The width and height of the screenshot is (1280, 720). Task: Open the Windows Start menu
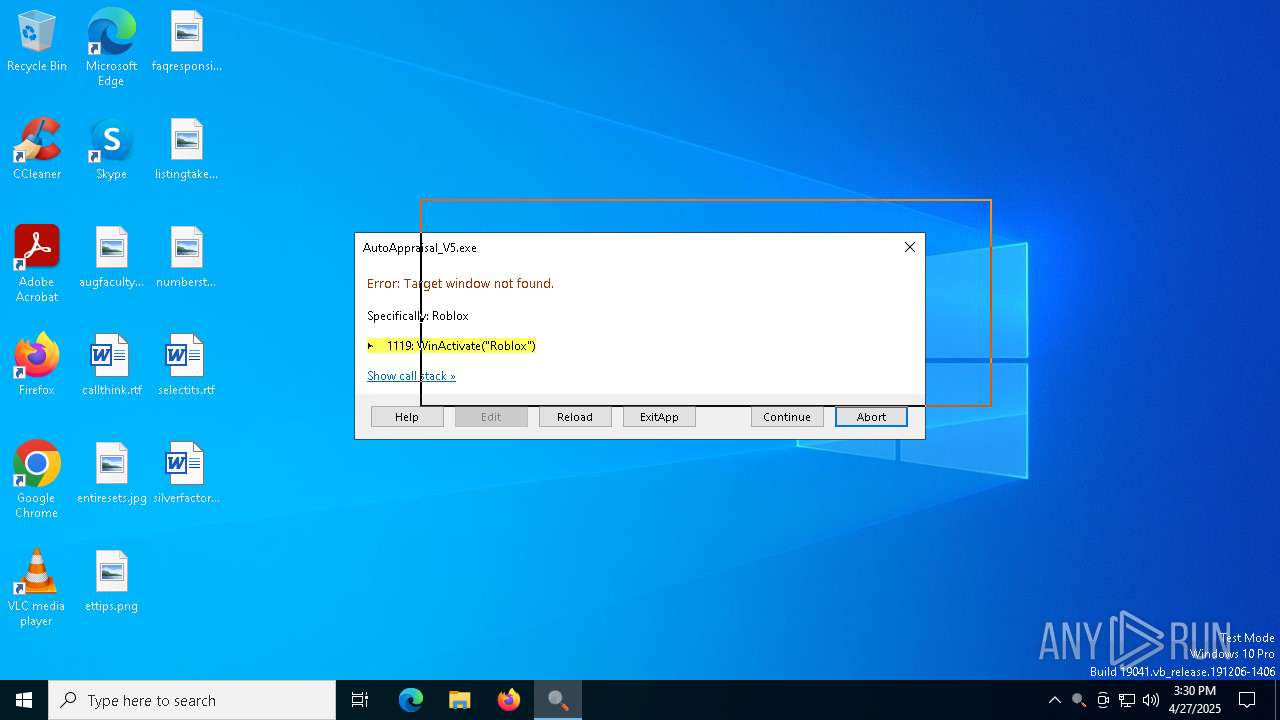[24, 700]
